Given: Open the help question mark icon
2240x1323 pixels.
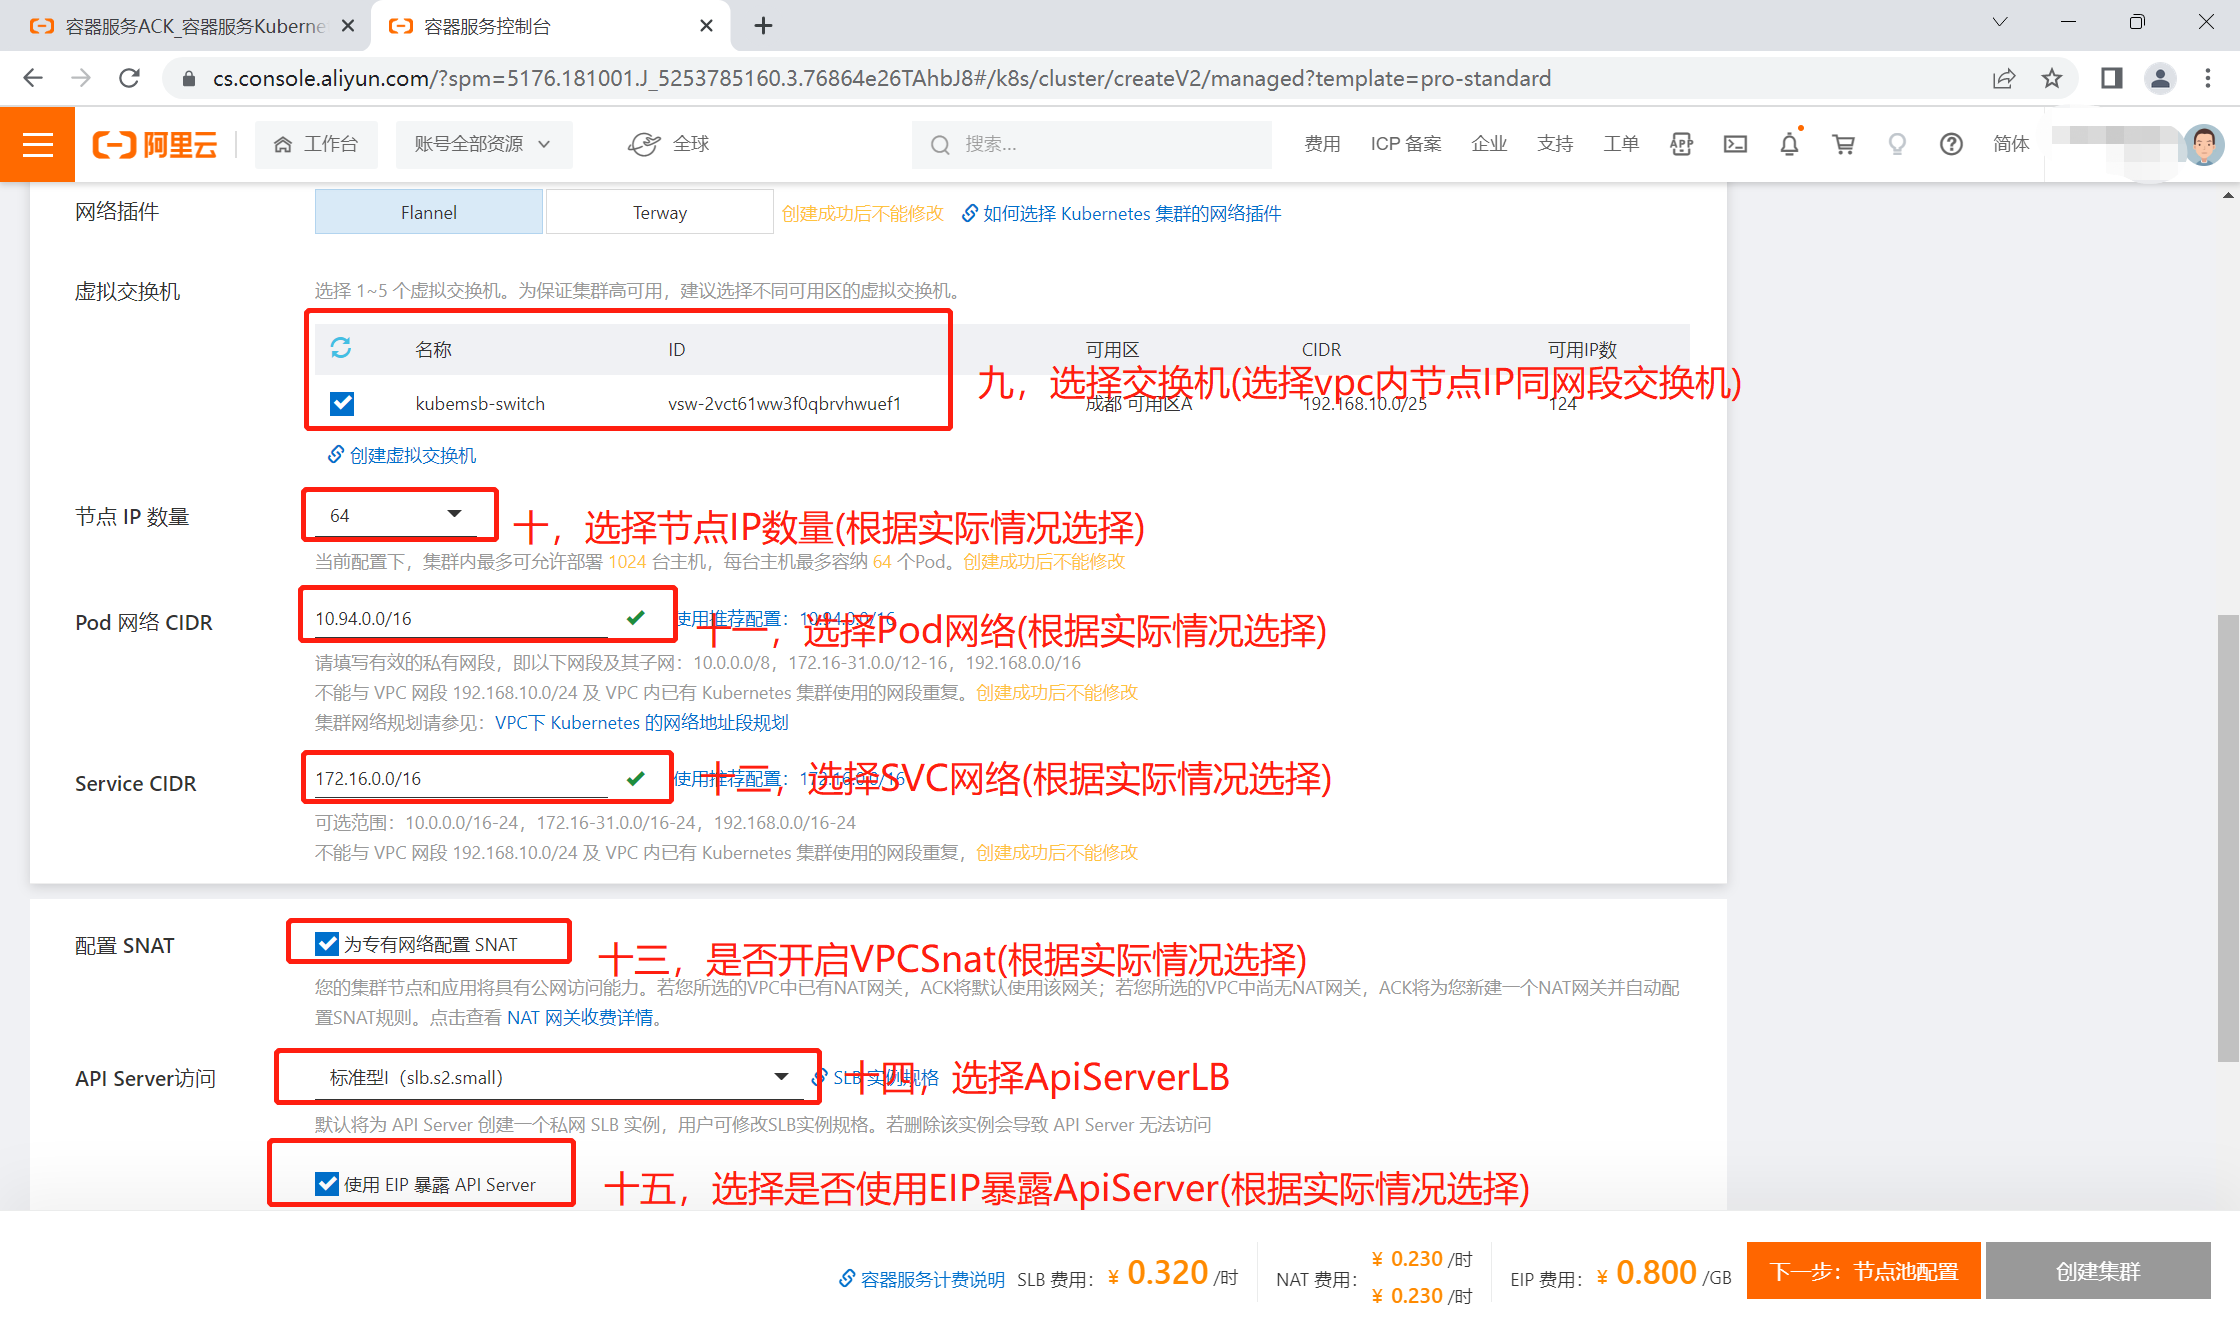Looking at the screenshot, I should [x=1950, y=145].
